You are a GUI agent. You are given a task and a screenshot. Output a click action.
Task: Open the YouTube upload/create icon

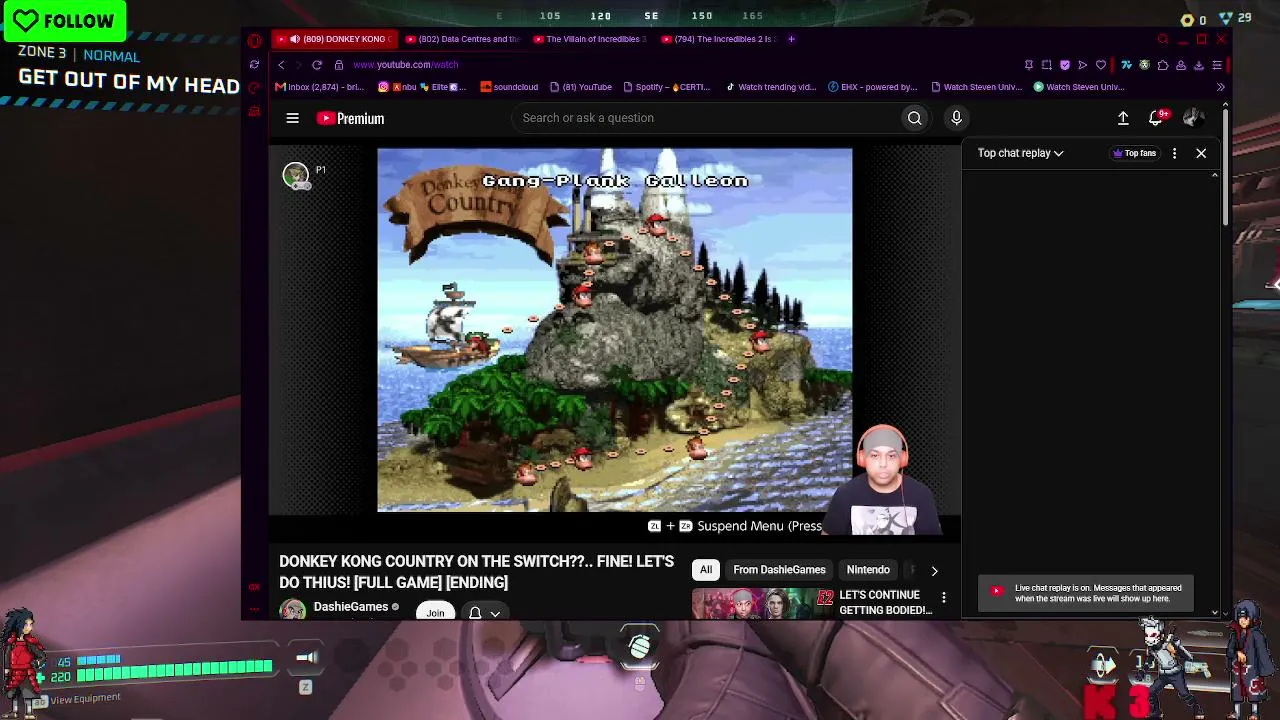[x=1123, y=118]
